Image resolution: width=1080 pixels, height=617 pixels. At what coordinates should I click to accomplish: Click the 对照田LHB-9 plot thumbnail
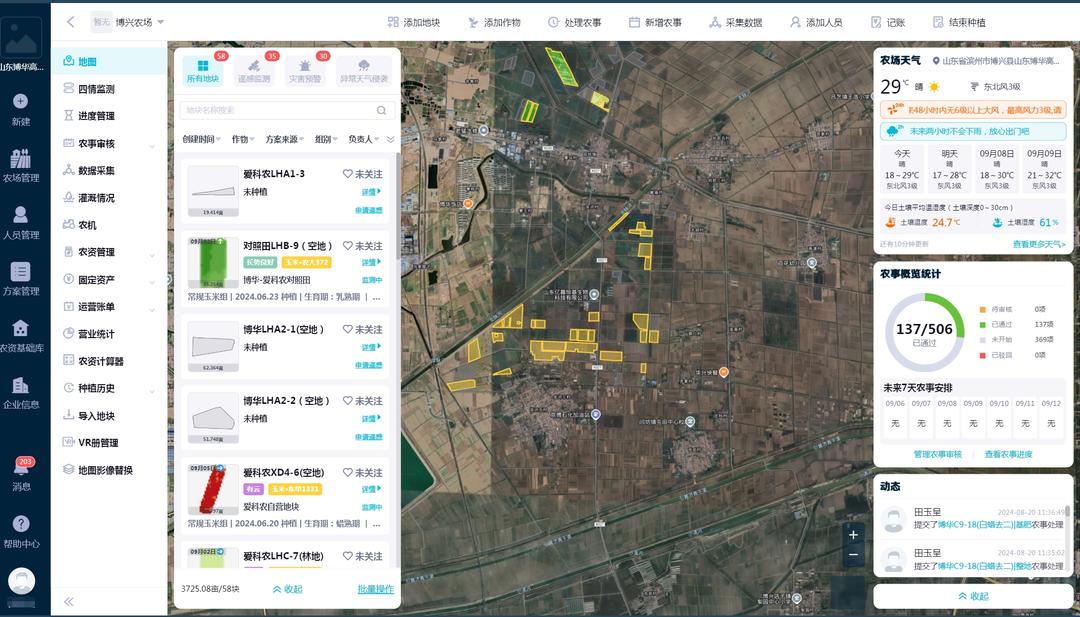(212, 263)
